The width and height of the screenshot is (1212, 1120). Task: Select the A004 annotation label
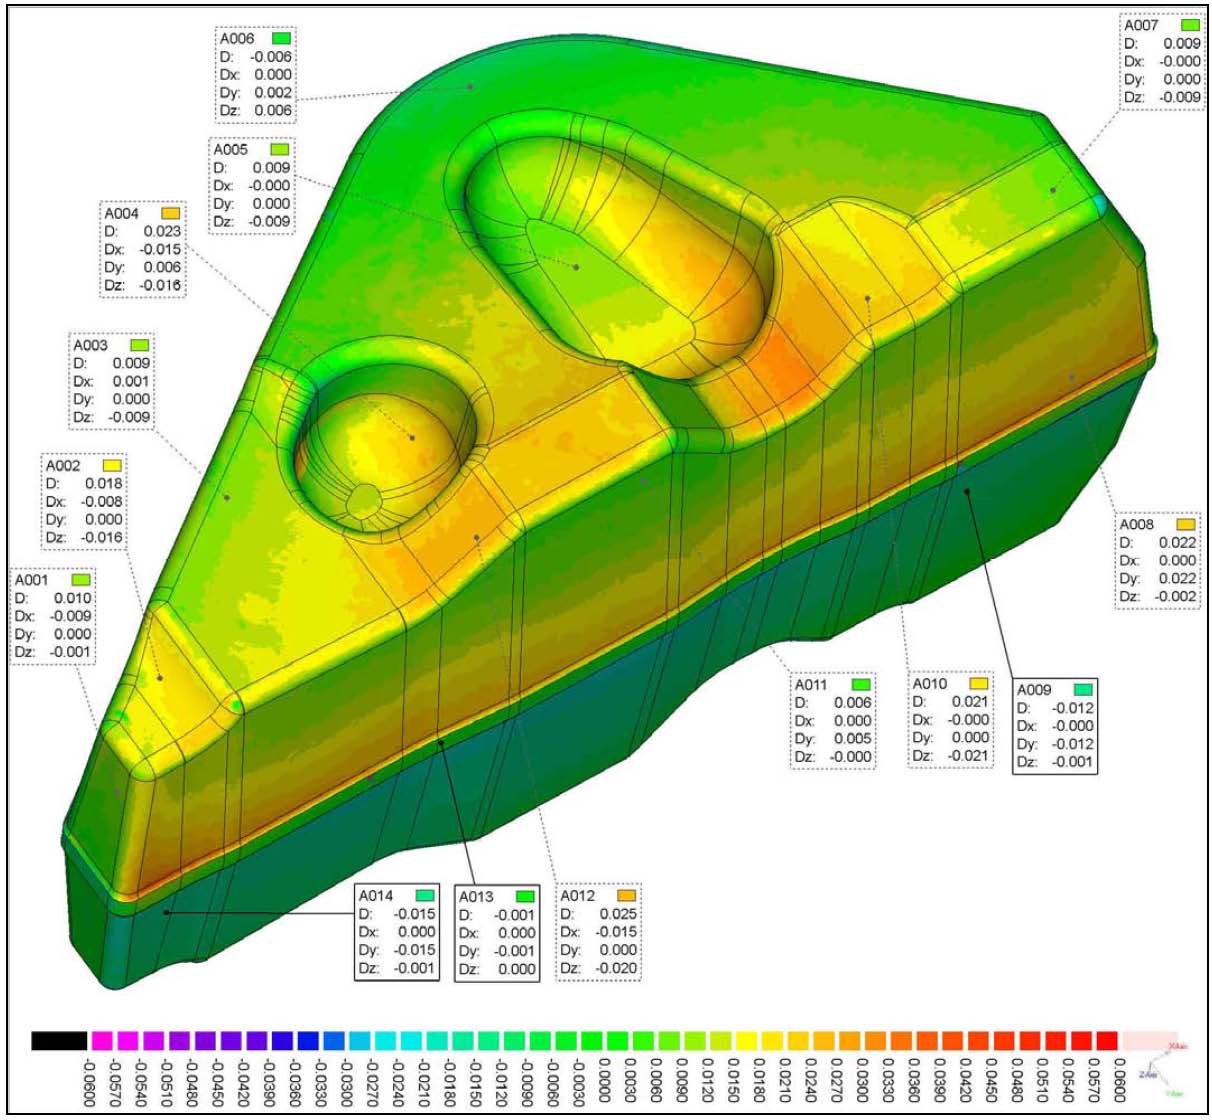tap(121, 213)
